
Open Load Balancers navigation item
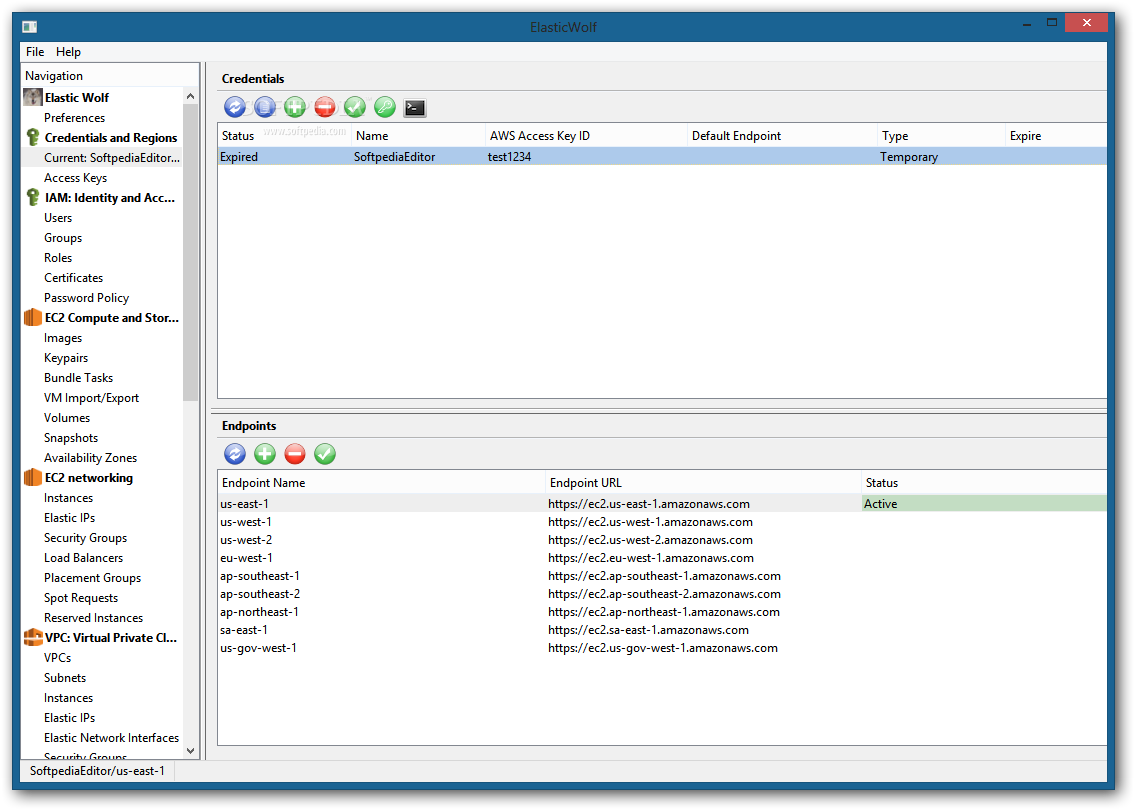[x=83, y=557]
